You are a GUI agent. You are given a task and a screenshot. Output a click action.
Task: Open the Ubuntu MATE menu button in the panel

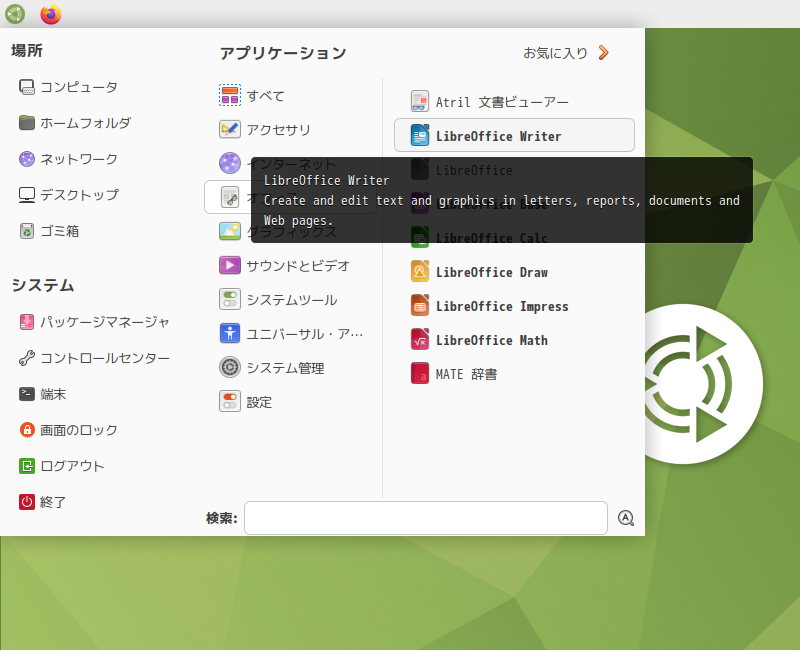[15, 14]
